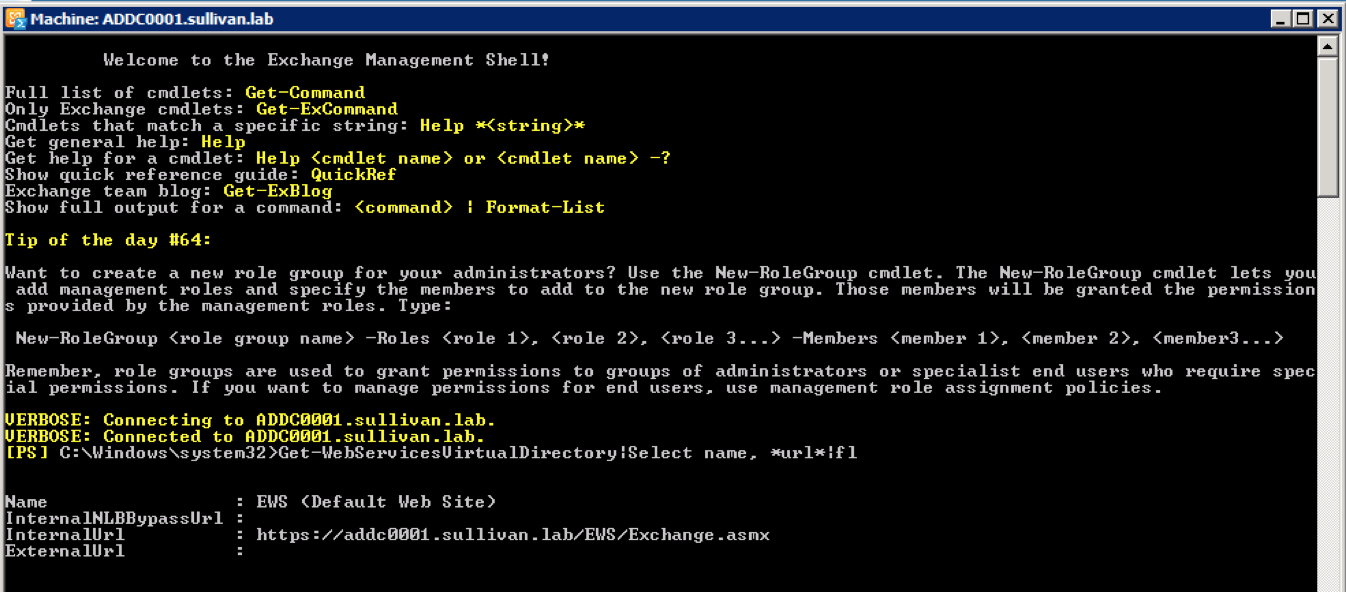Click the InternalUrl https EWS address
This screenshot has width=1346, height=594.
(x=513, y=535)
